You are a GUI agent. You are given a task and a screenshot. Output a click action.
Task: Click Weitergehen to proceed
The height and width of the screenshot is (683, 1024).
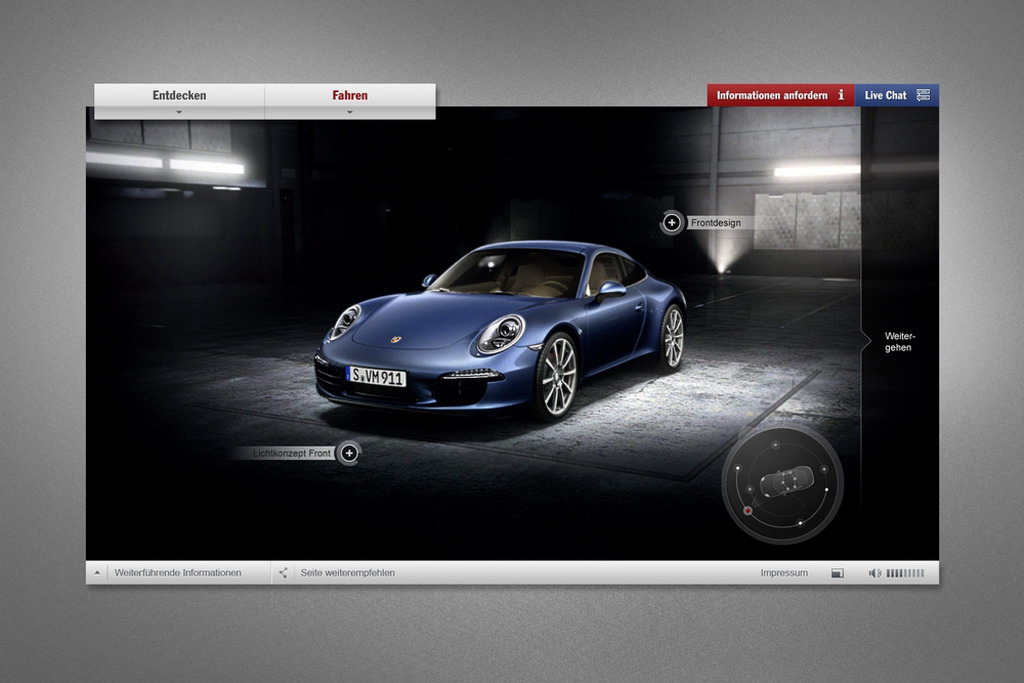coord(898,341)
